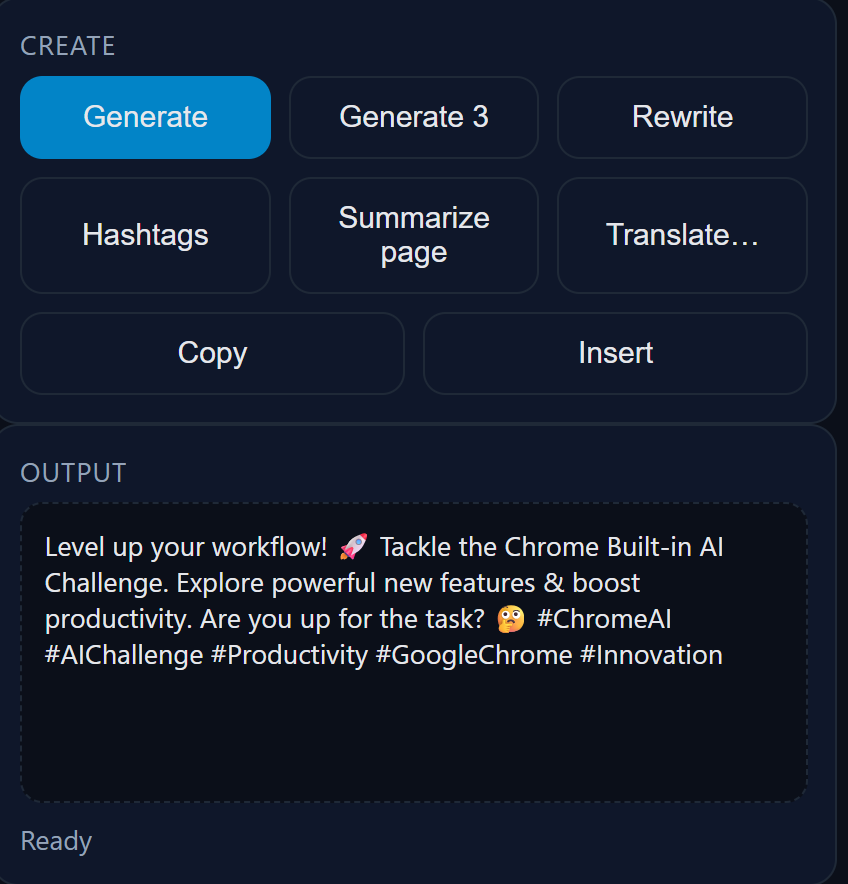Click the "Level up your workflow!" sentence
The height and width of the screenshot is (884, 848).
coord(186,547)
